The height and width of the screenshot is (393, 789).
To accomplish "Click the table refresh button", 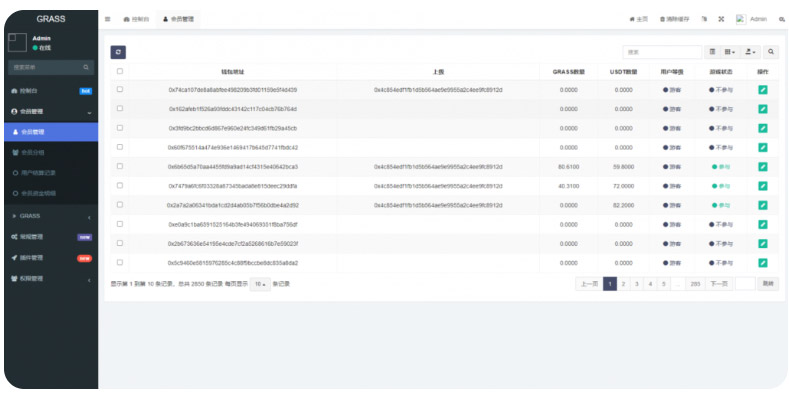I will (x=118, y=52).
